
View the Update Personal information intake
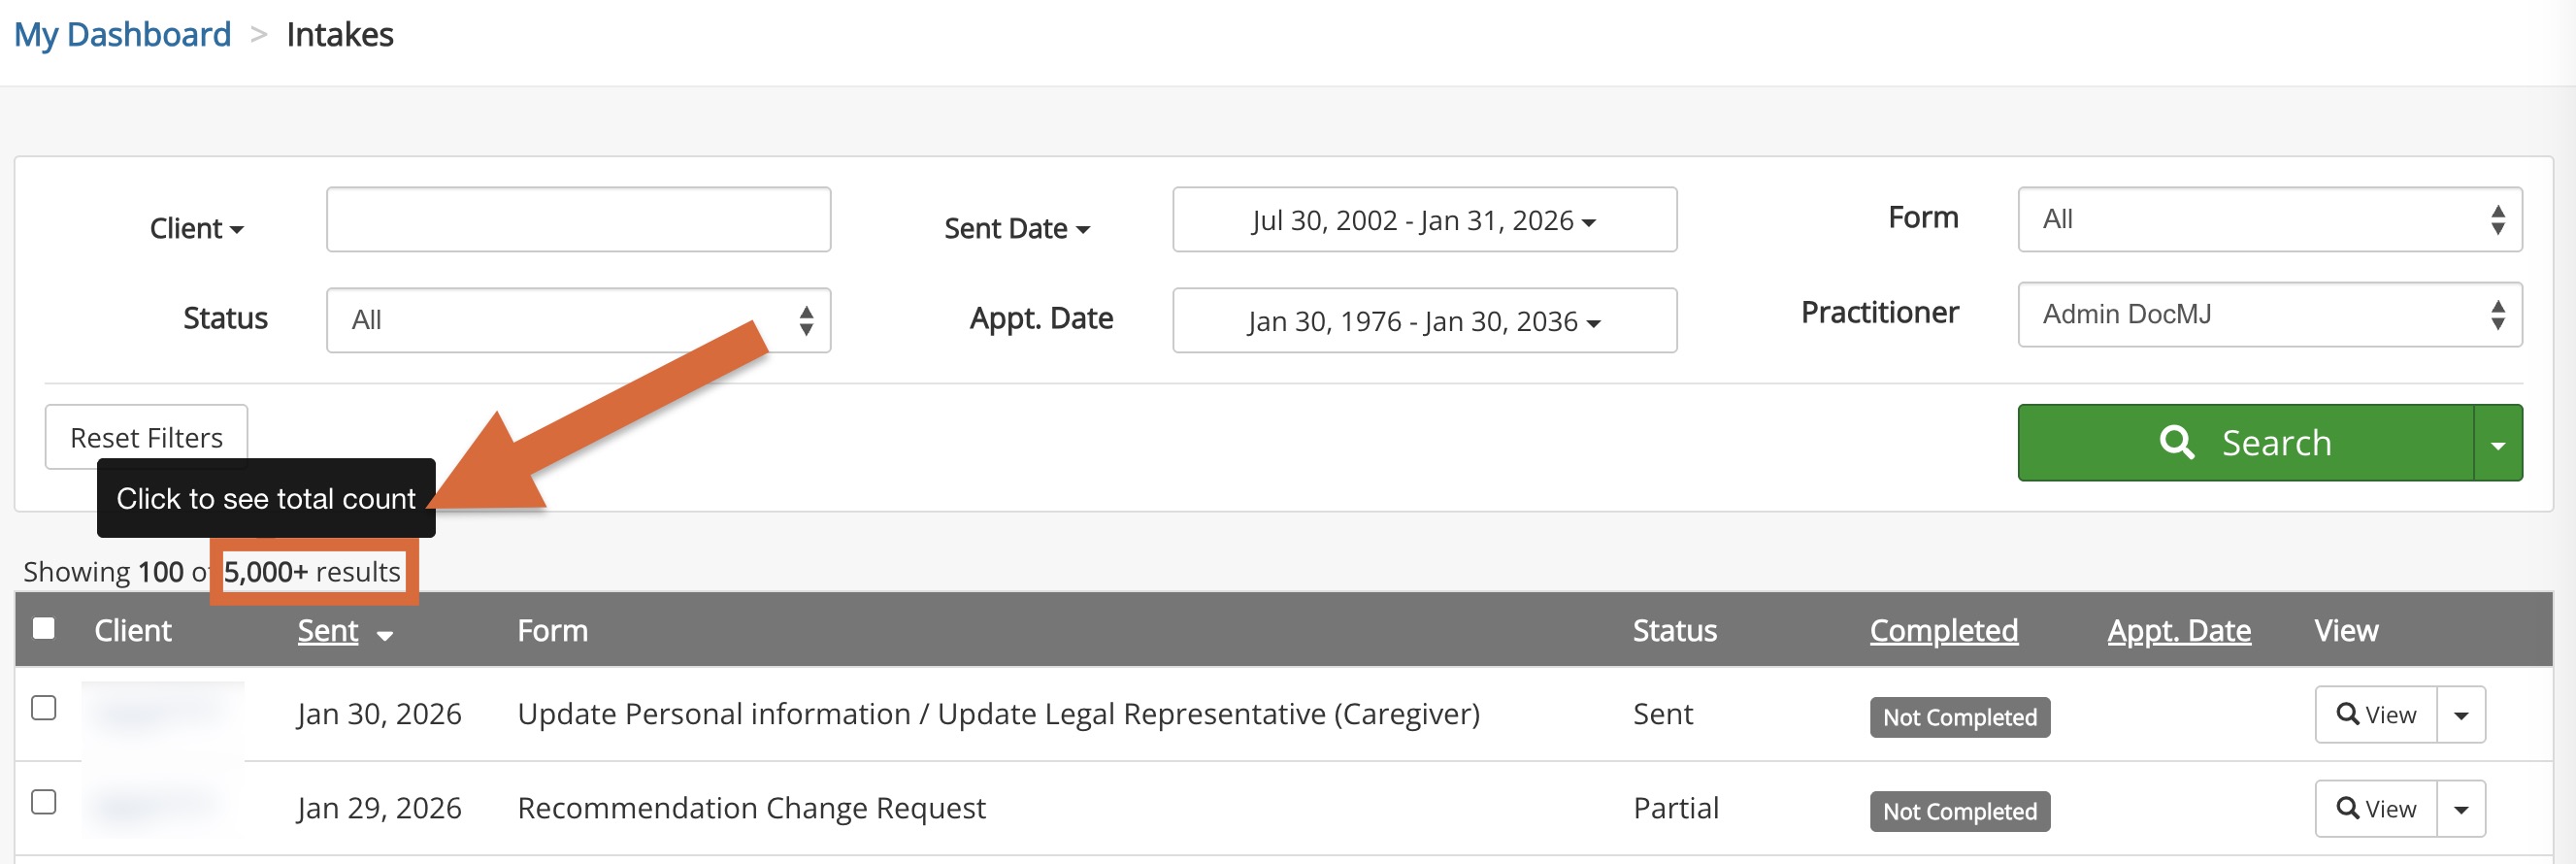click(x=2375, y=714)
